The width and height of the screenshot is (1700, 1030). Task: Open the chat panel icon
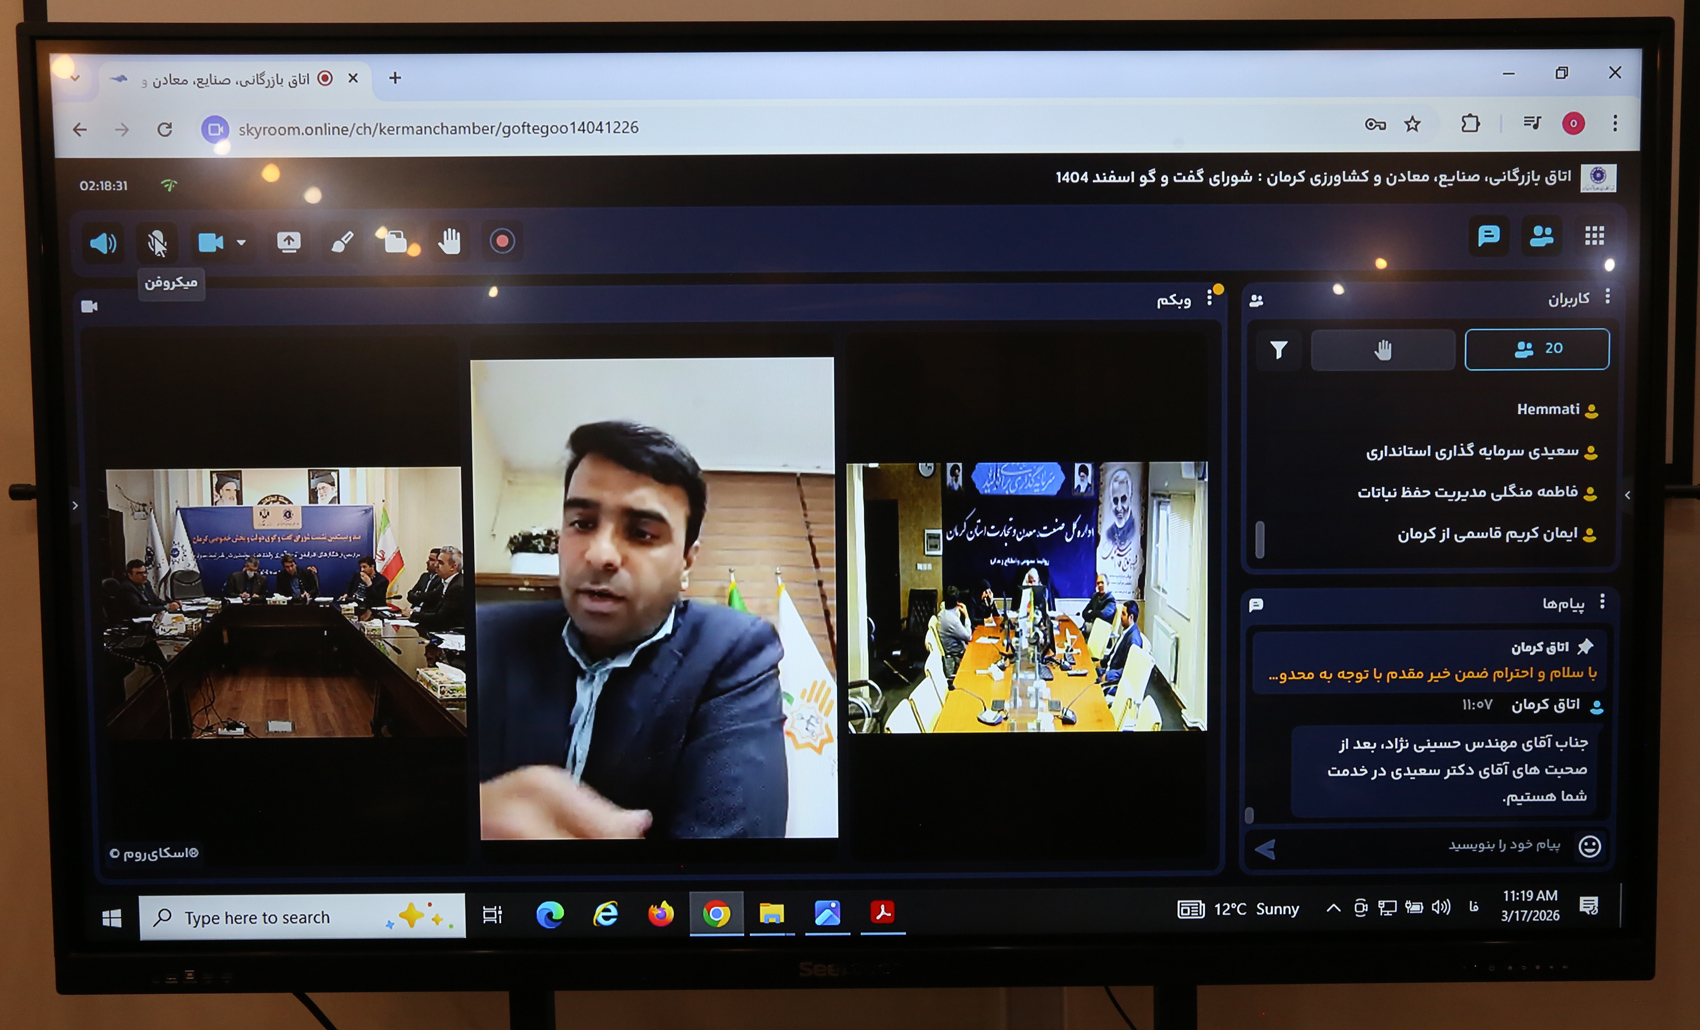(1488, 236)
